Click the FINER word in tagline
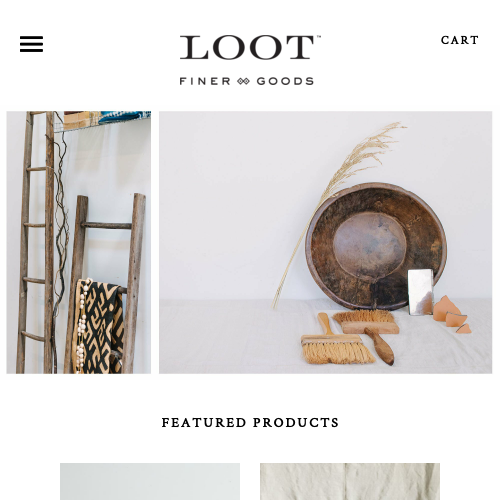Screen dimensions: 500x500 click(x=205, y=81)
